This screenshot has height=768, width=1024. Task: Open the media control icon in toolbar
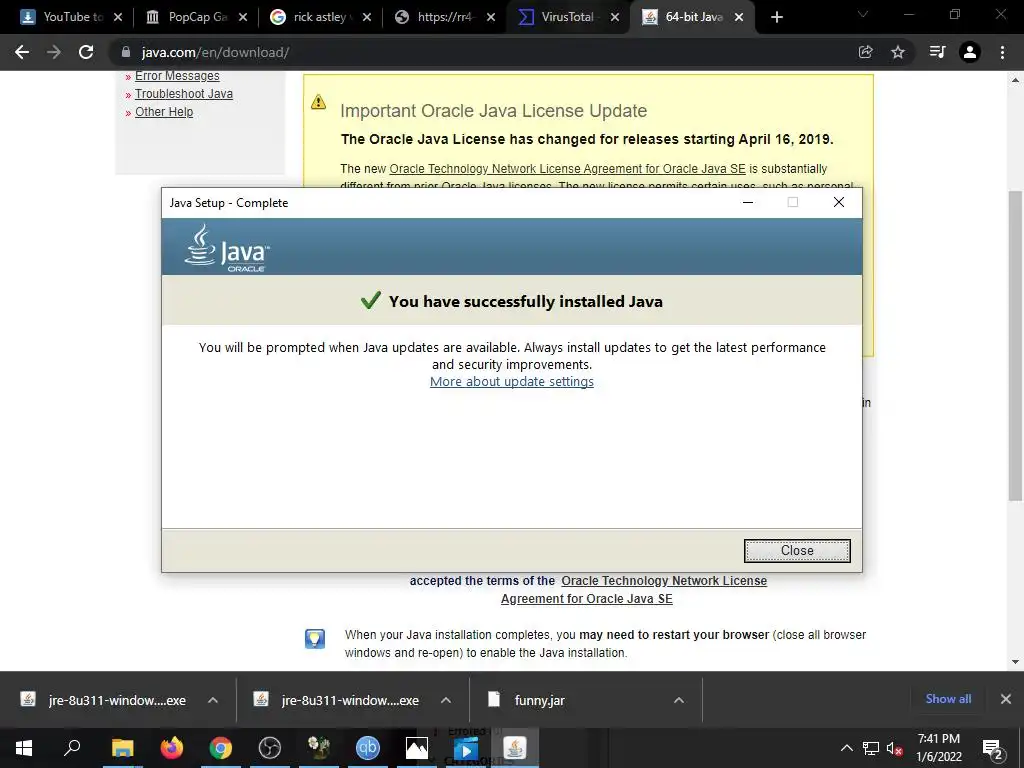click(x=937, y=52)
